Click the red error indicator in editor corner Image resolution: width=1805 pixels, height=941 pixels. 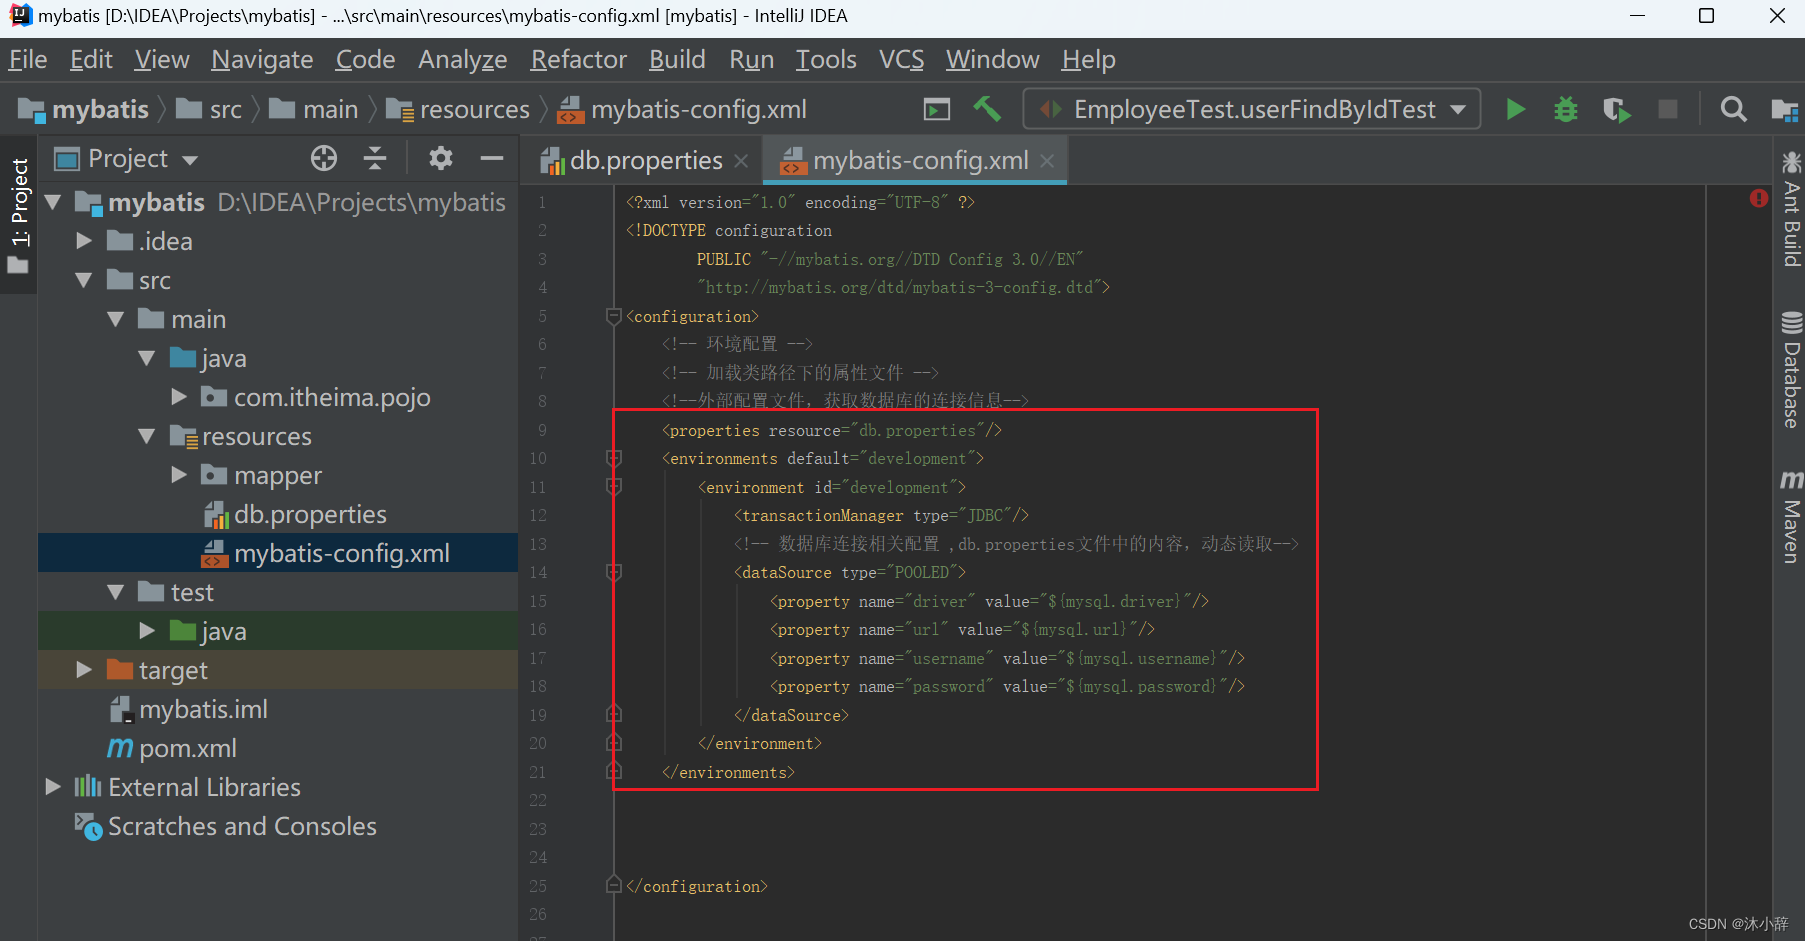point(1759,198)
